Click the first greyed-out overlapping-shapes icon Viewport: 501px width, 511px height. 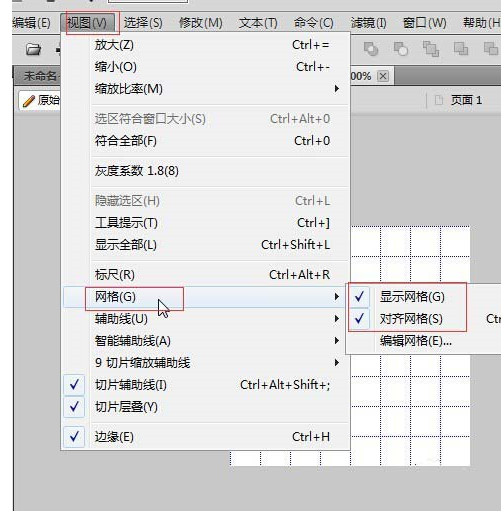pyautogui.click(x=371, y=49)
